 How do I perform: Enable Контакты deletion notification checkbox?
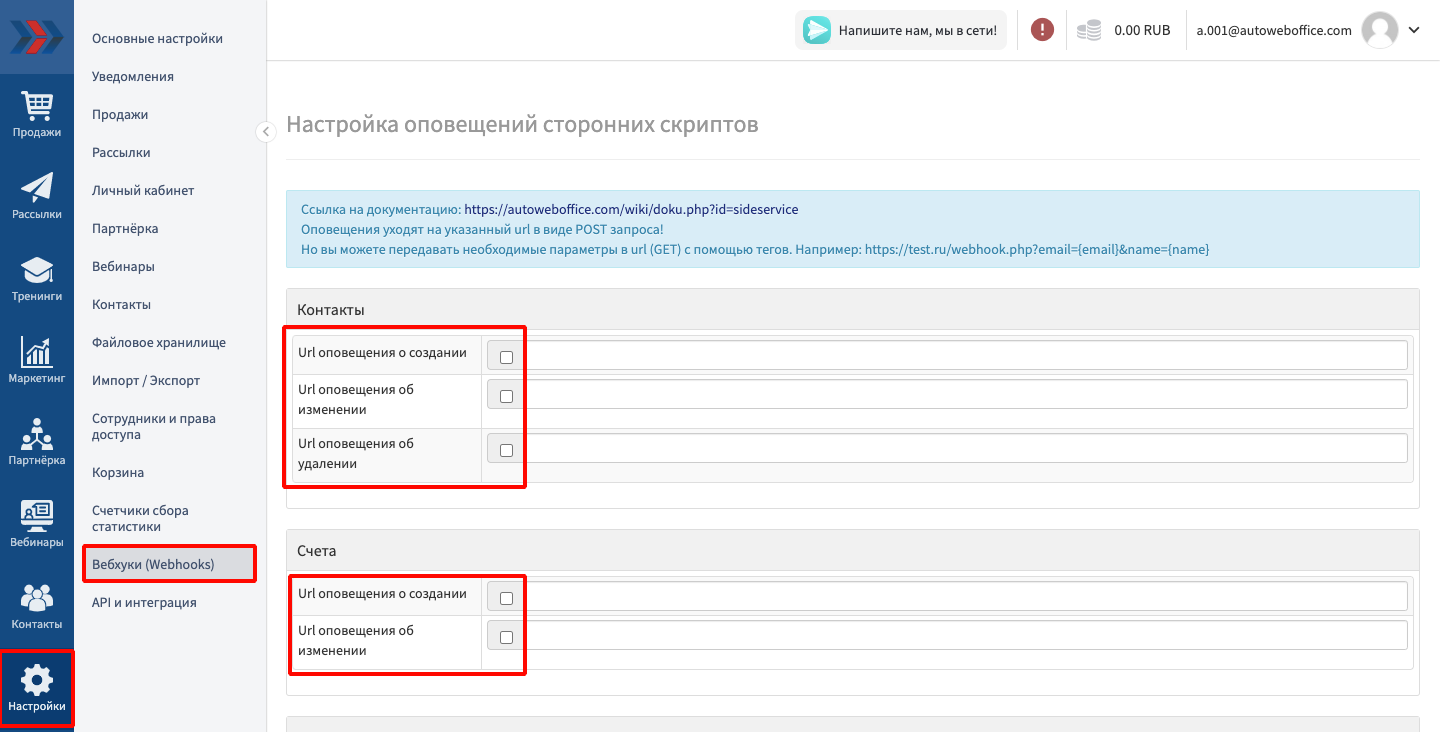[506, 450]
